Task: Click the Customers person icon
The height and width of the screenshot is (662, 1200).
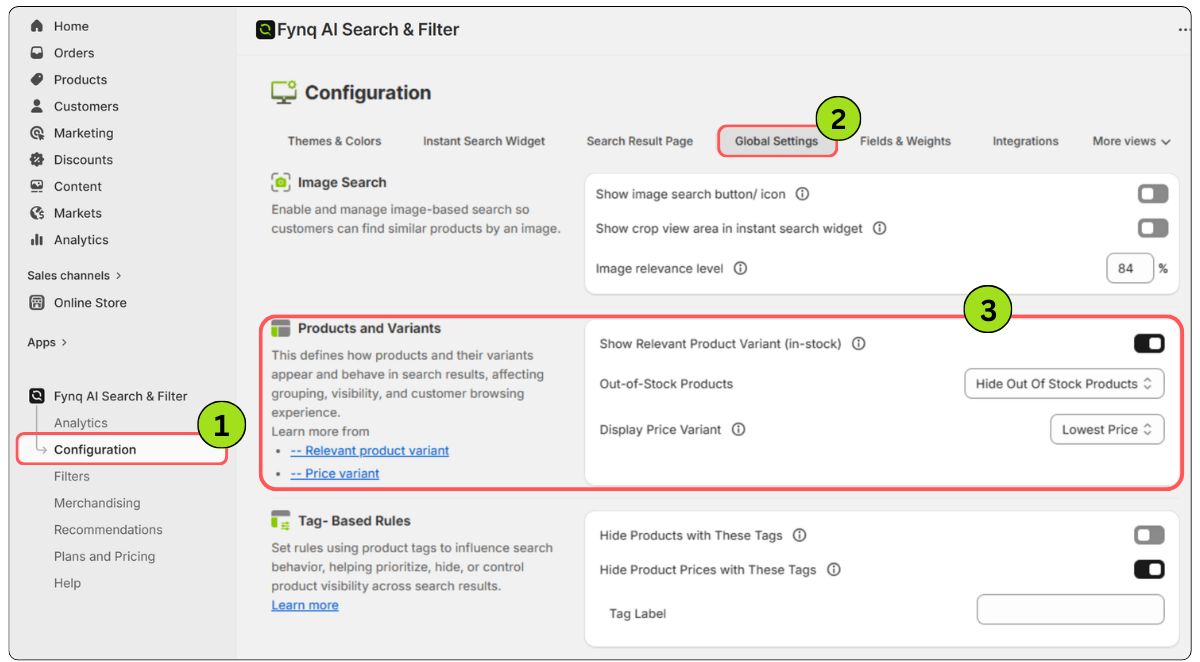Action: click(37, 106)
